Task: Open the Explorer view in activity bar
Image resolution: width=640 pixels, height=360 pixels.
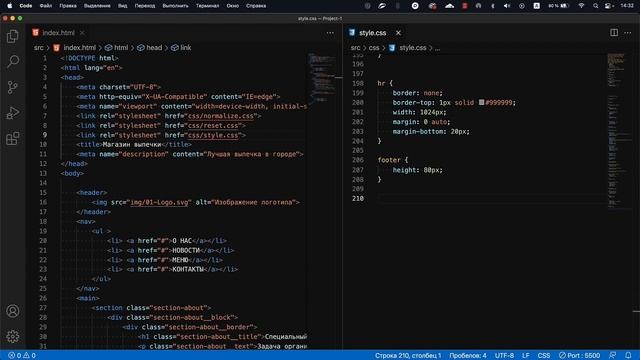Action: (13, 36)
